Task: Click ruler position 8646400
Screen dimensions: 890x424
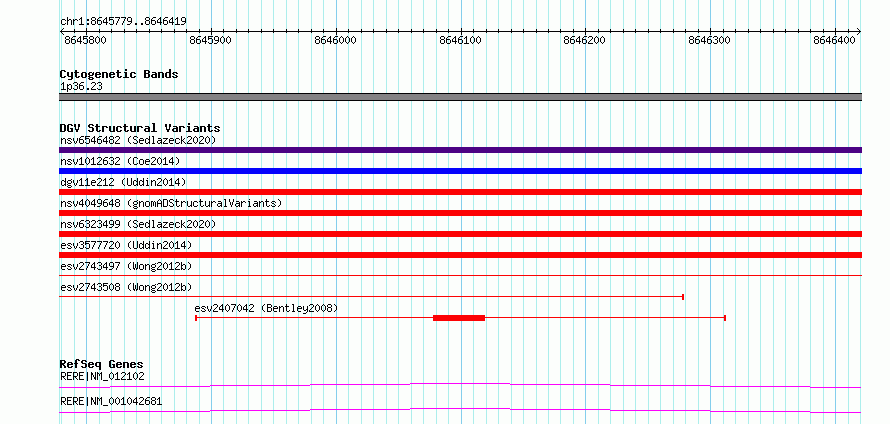Action: point(834,41)
